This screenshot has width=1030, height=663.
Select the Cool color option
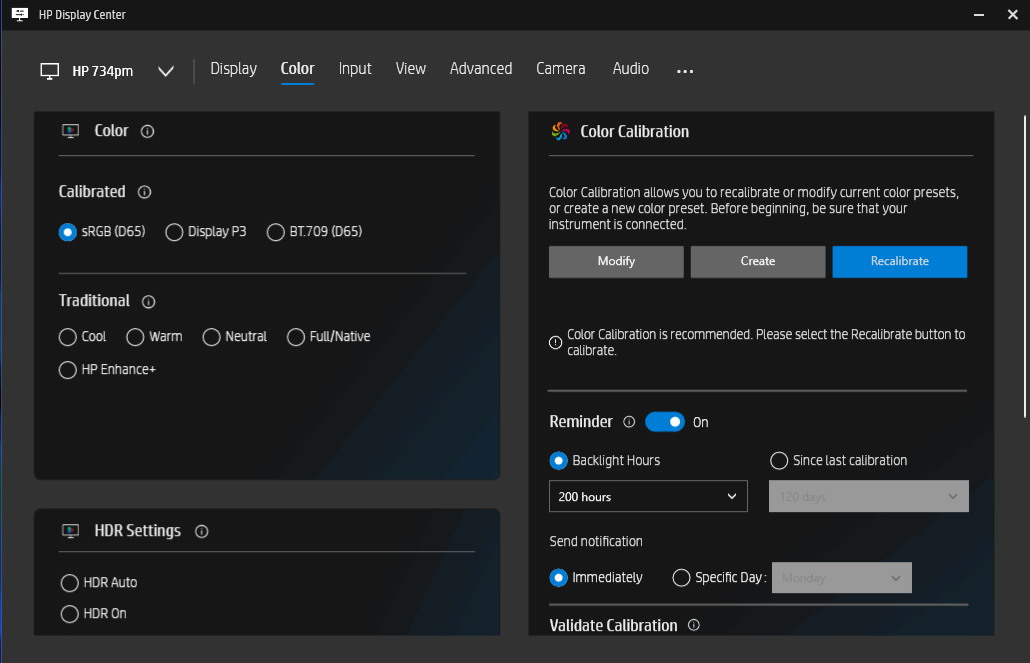click(83, 337)
